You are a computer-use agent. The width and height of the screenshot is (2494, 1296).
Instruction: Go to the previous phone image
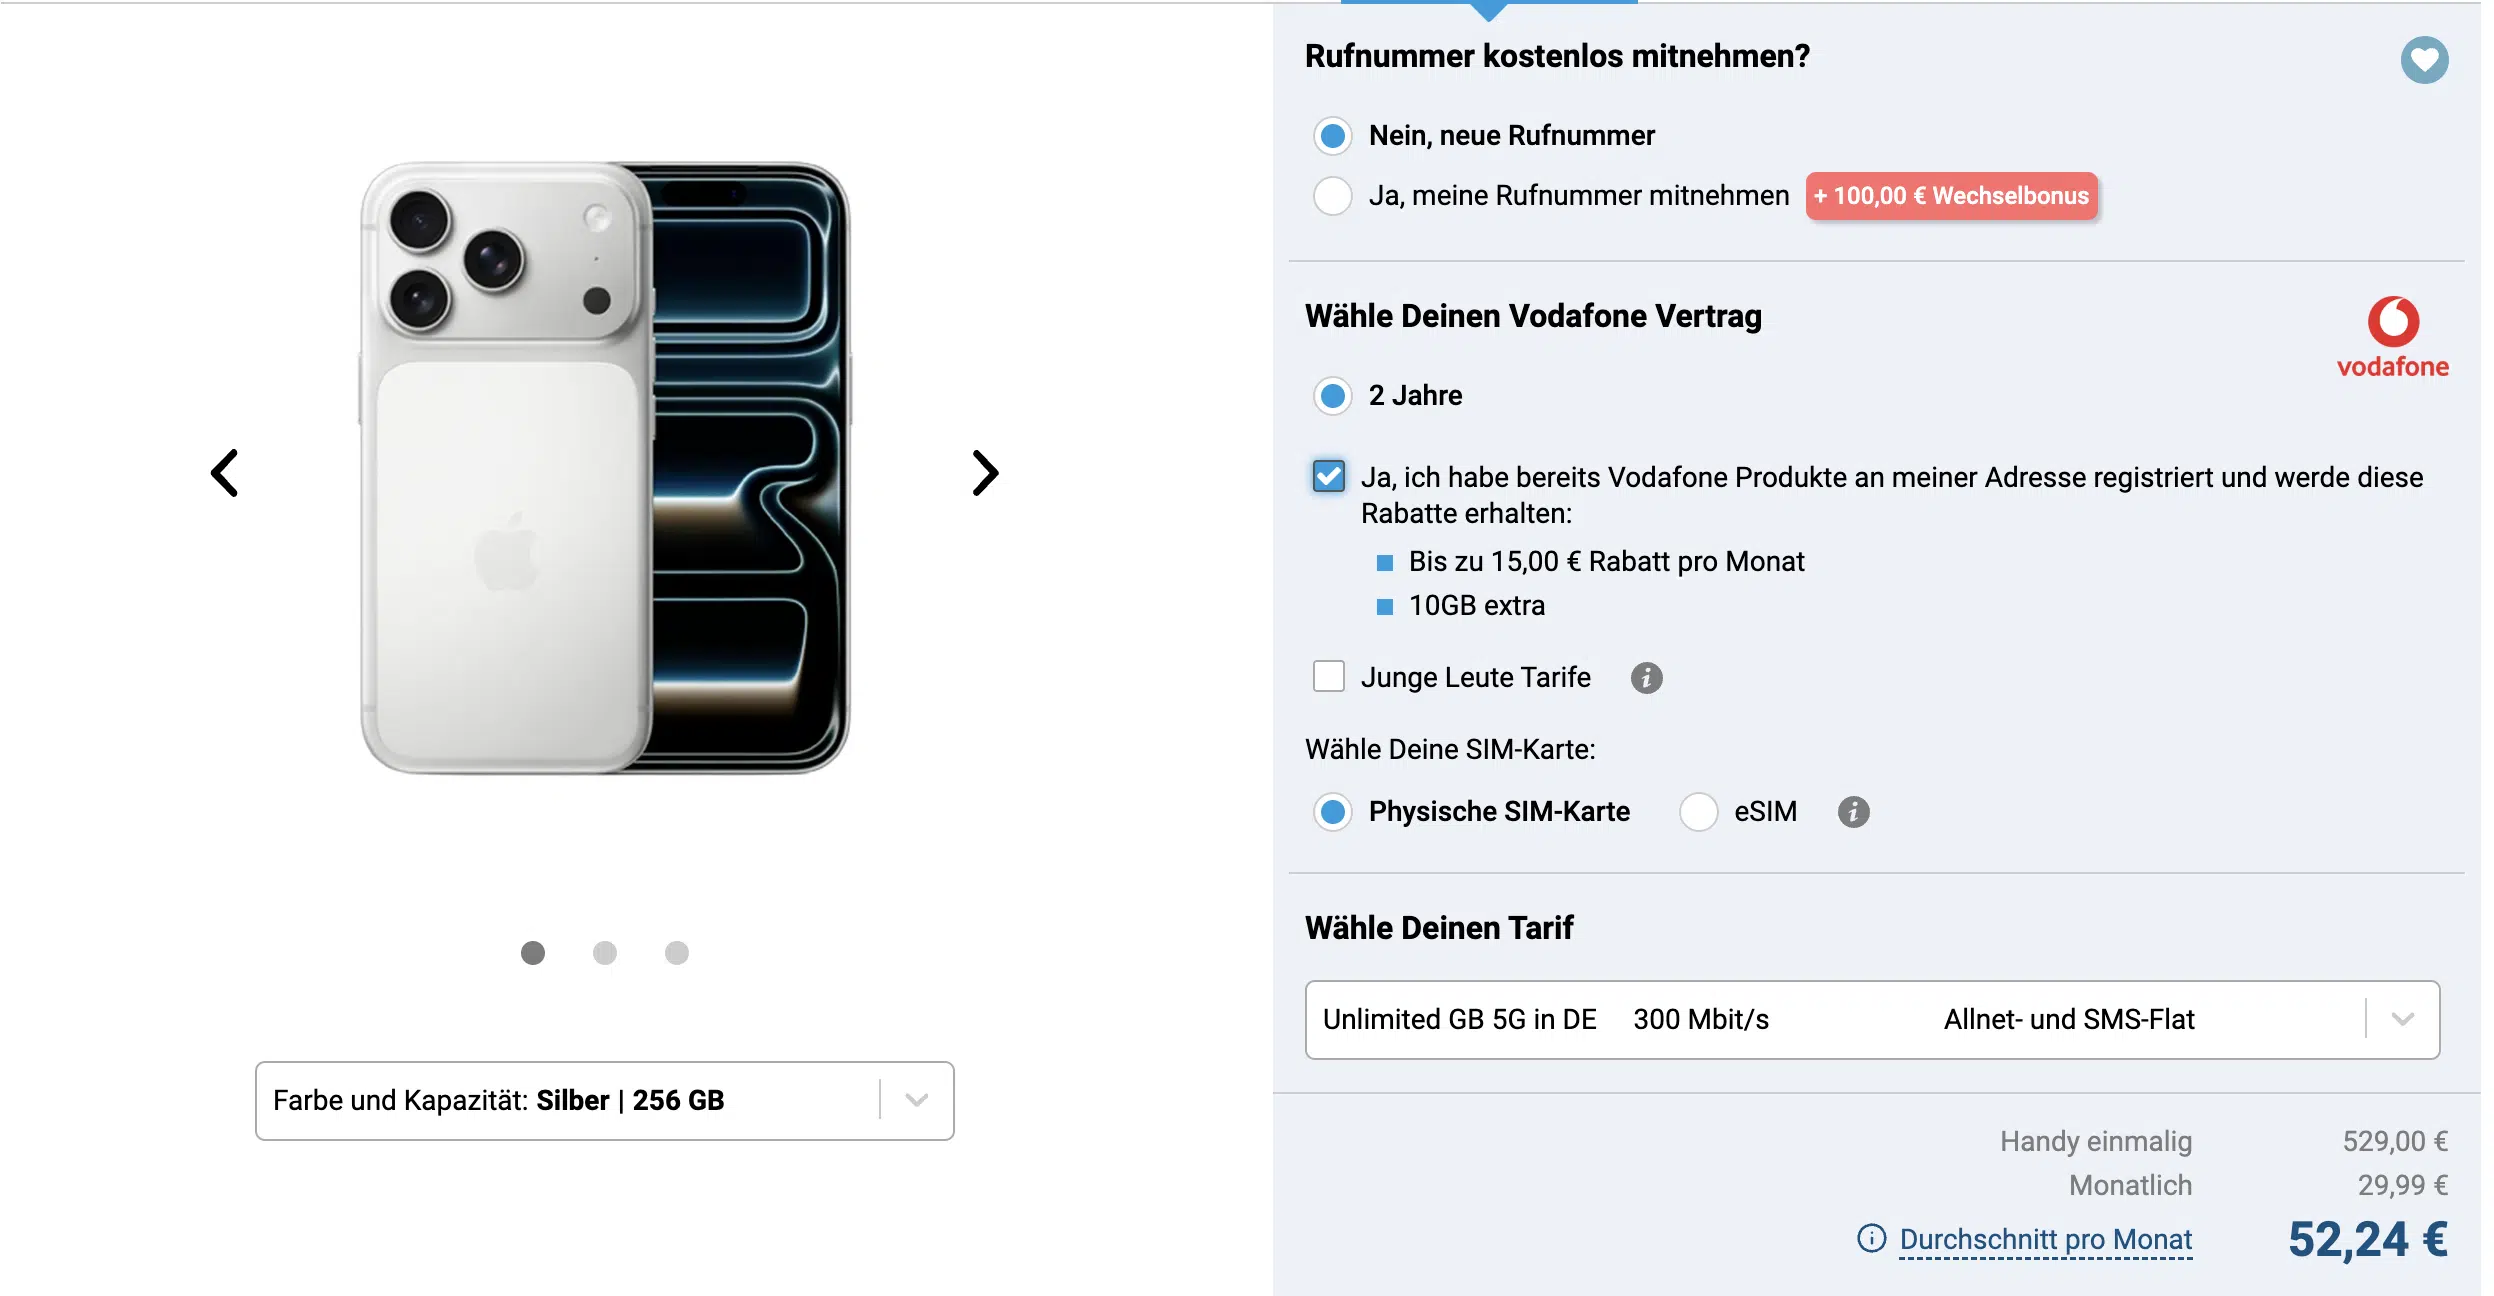coord(225,473)
